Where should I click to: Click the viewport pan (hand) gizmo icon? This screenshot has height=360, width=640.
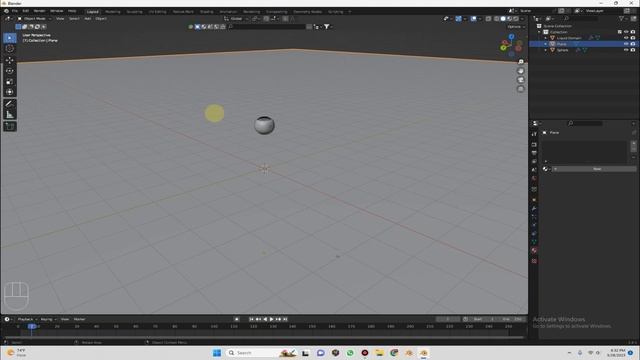[x=521, y=71]
